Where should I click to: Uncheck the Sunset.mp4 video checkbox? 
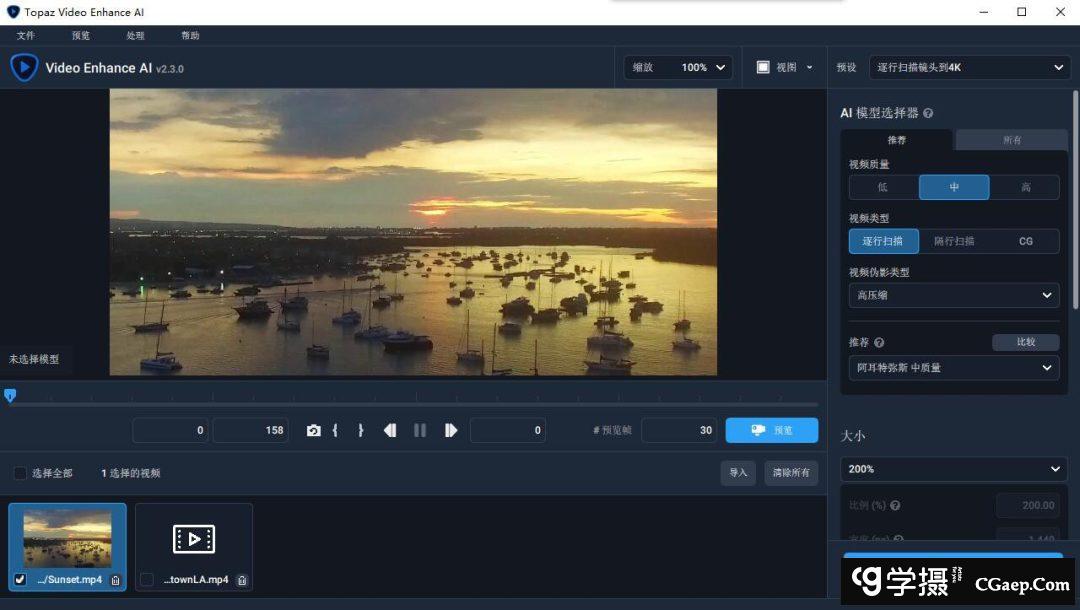tap(20, 580)
